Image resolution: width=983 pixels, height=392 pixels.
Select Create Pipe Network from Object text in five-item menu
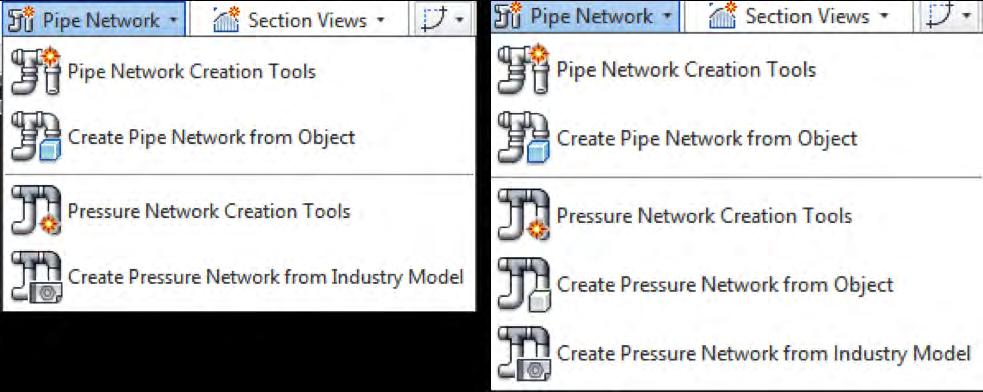707,139
